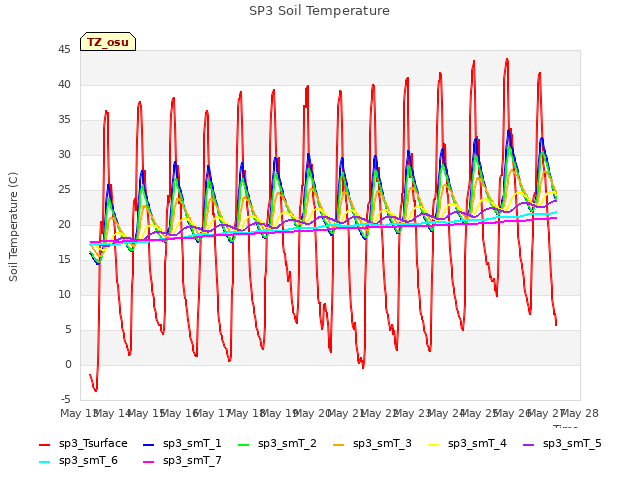This screenshot has width=640, height=480.
Task: Toggle sp3_smT_5 legend entry
Action: pyautogui.click(x=562, y=444)
